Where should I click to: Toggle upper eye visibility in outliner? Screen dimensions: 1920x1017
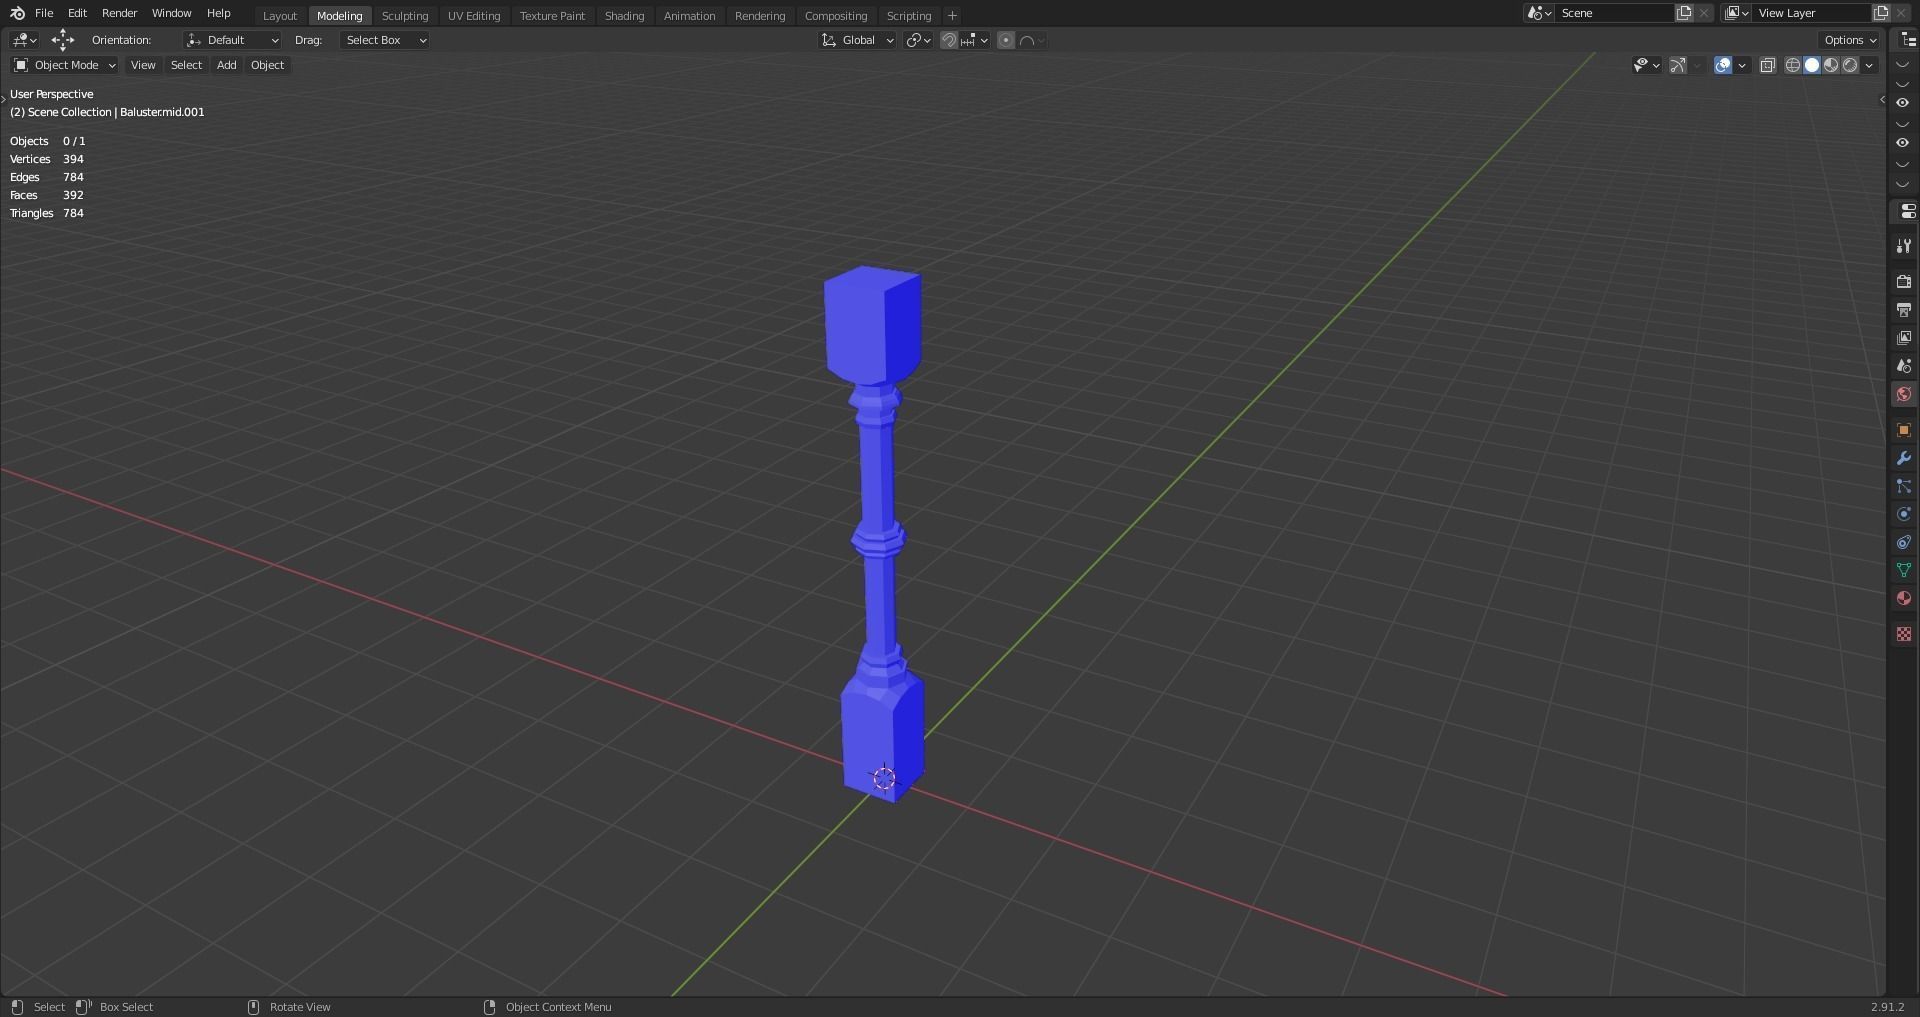pos(1903,102)
